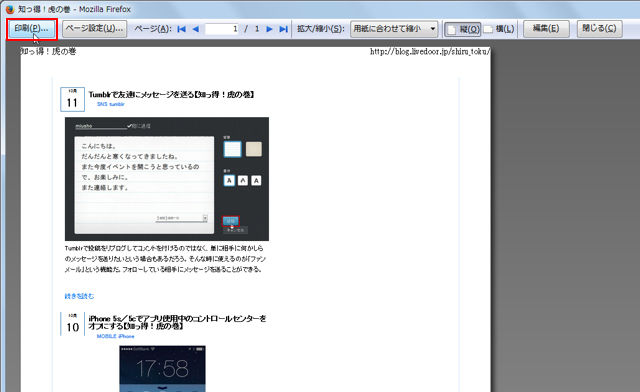Click the 続きを読む read more link
The image size is (640, 392).
(79, 296)
